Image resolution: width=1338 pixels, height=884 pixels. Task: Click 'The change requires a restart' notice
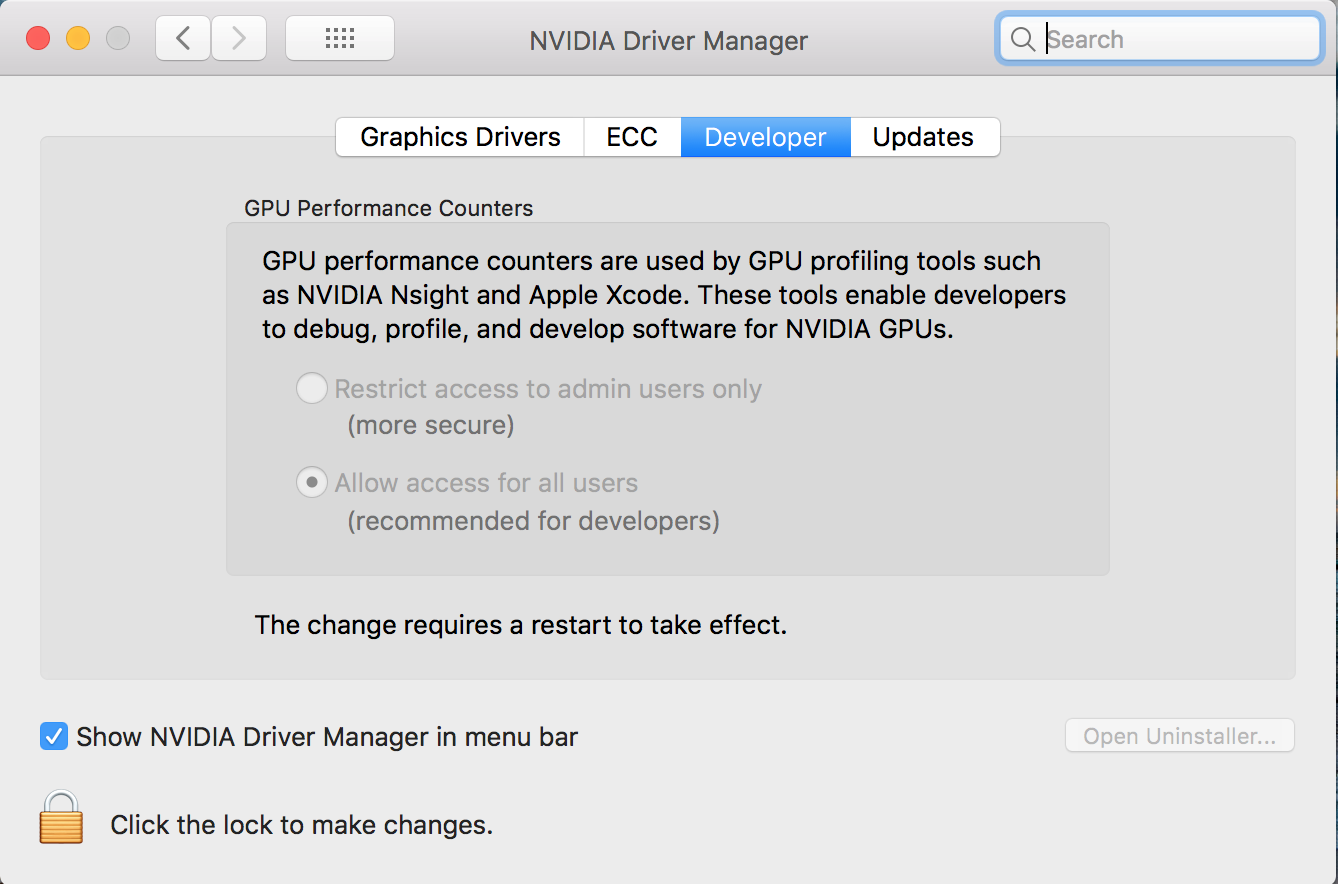pyautogui.click(x=521, y=625)
